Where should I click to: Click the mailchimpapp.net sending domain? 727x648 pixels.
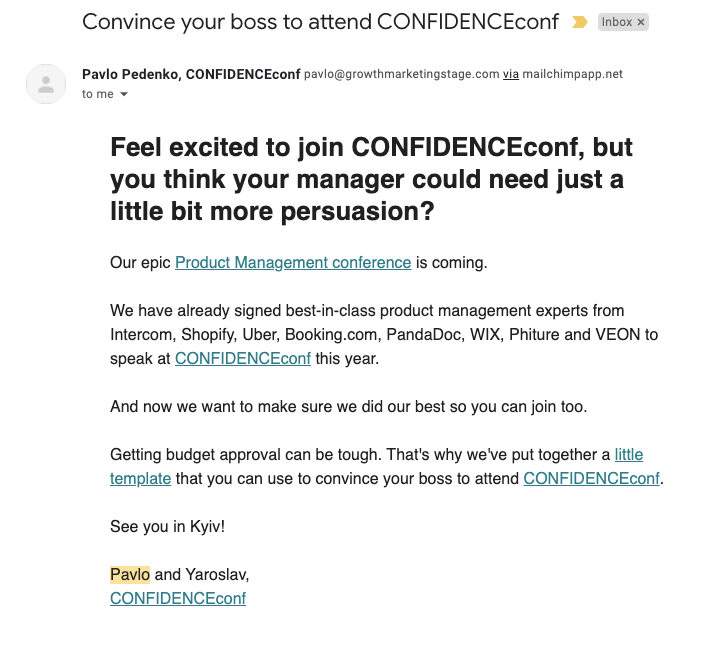pyautogui.click(x=573, y=74)
